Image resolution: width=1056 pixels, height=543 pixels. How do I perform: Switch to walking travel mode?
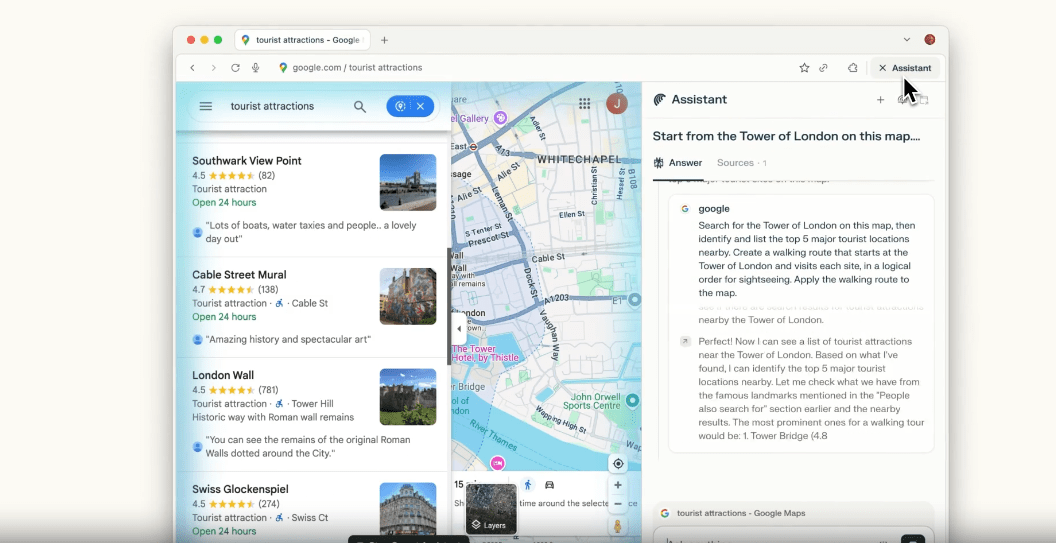528,485
